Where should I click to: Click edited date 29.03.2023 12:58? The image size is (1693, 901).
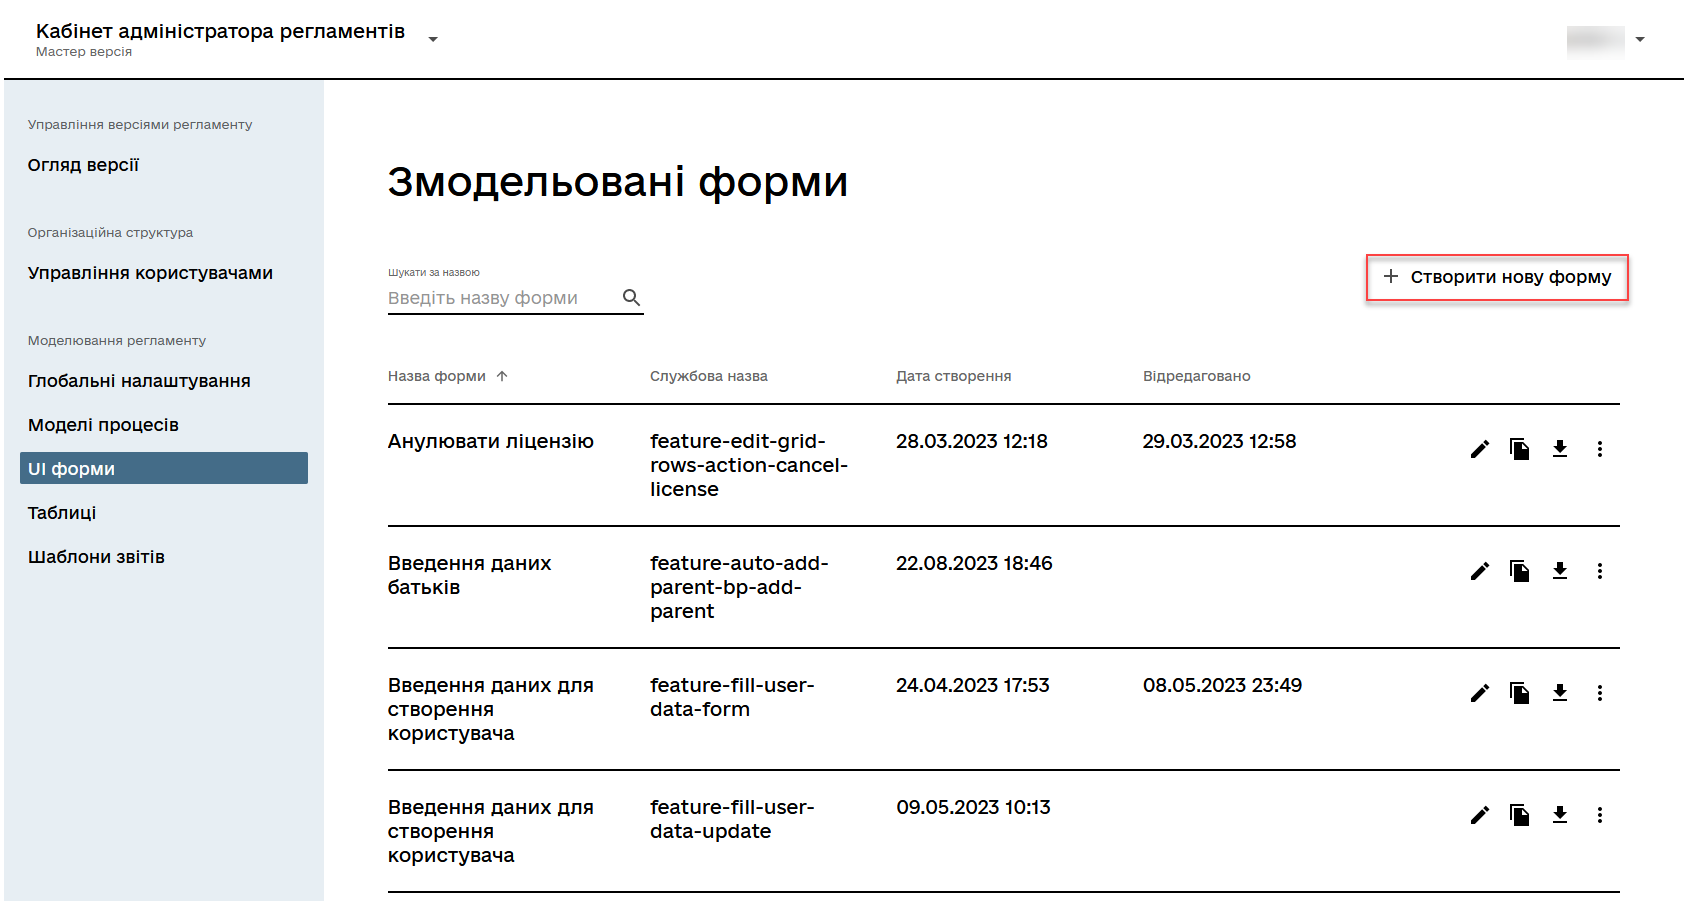pyautogui.click(x=1219, y=441)
